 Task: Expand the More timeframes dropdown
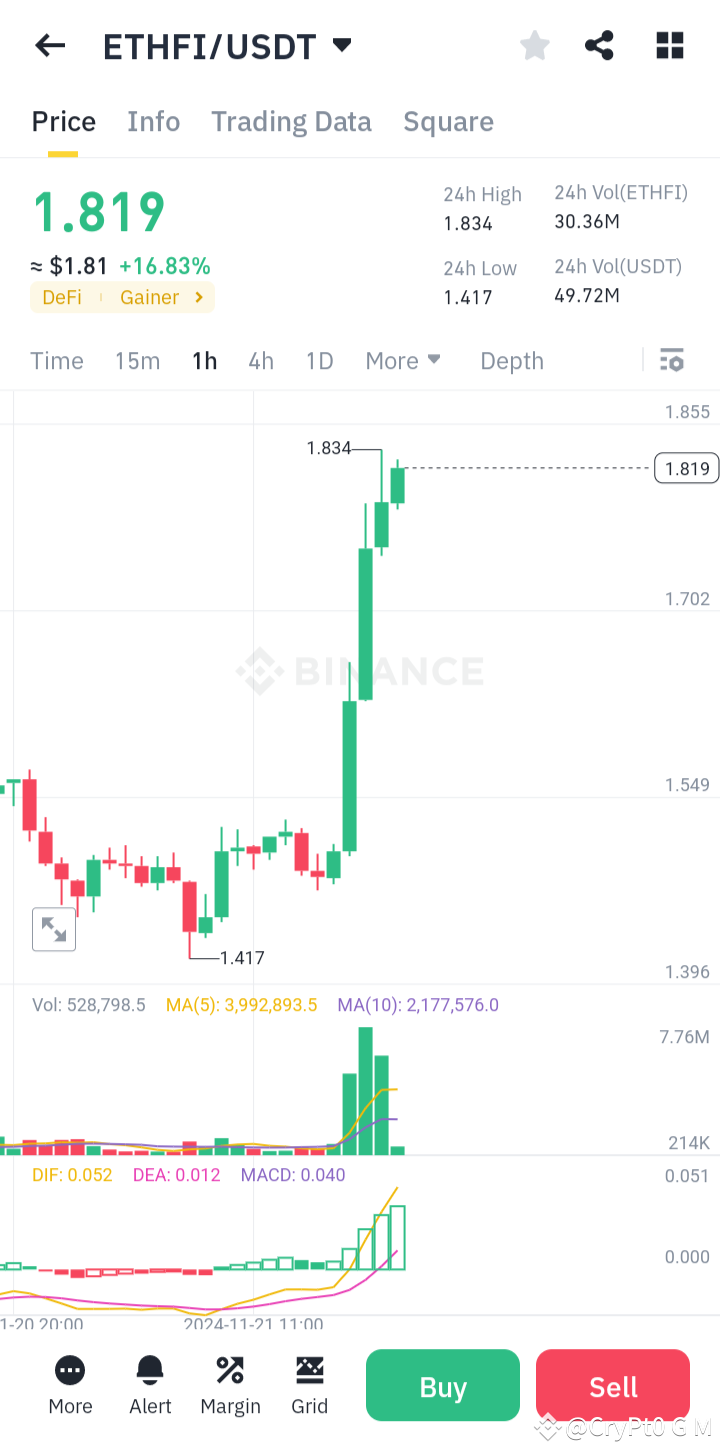tap(403, 360)
